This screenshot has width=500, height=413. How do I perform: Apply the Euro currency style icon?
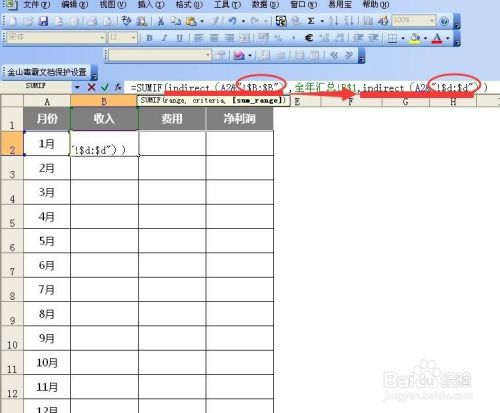tap(309, 38)
